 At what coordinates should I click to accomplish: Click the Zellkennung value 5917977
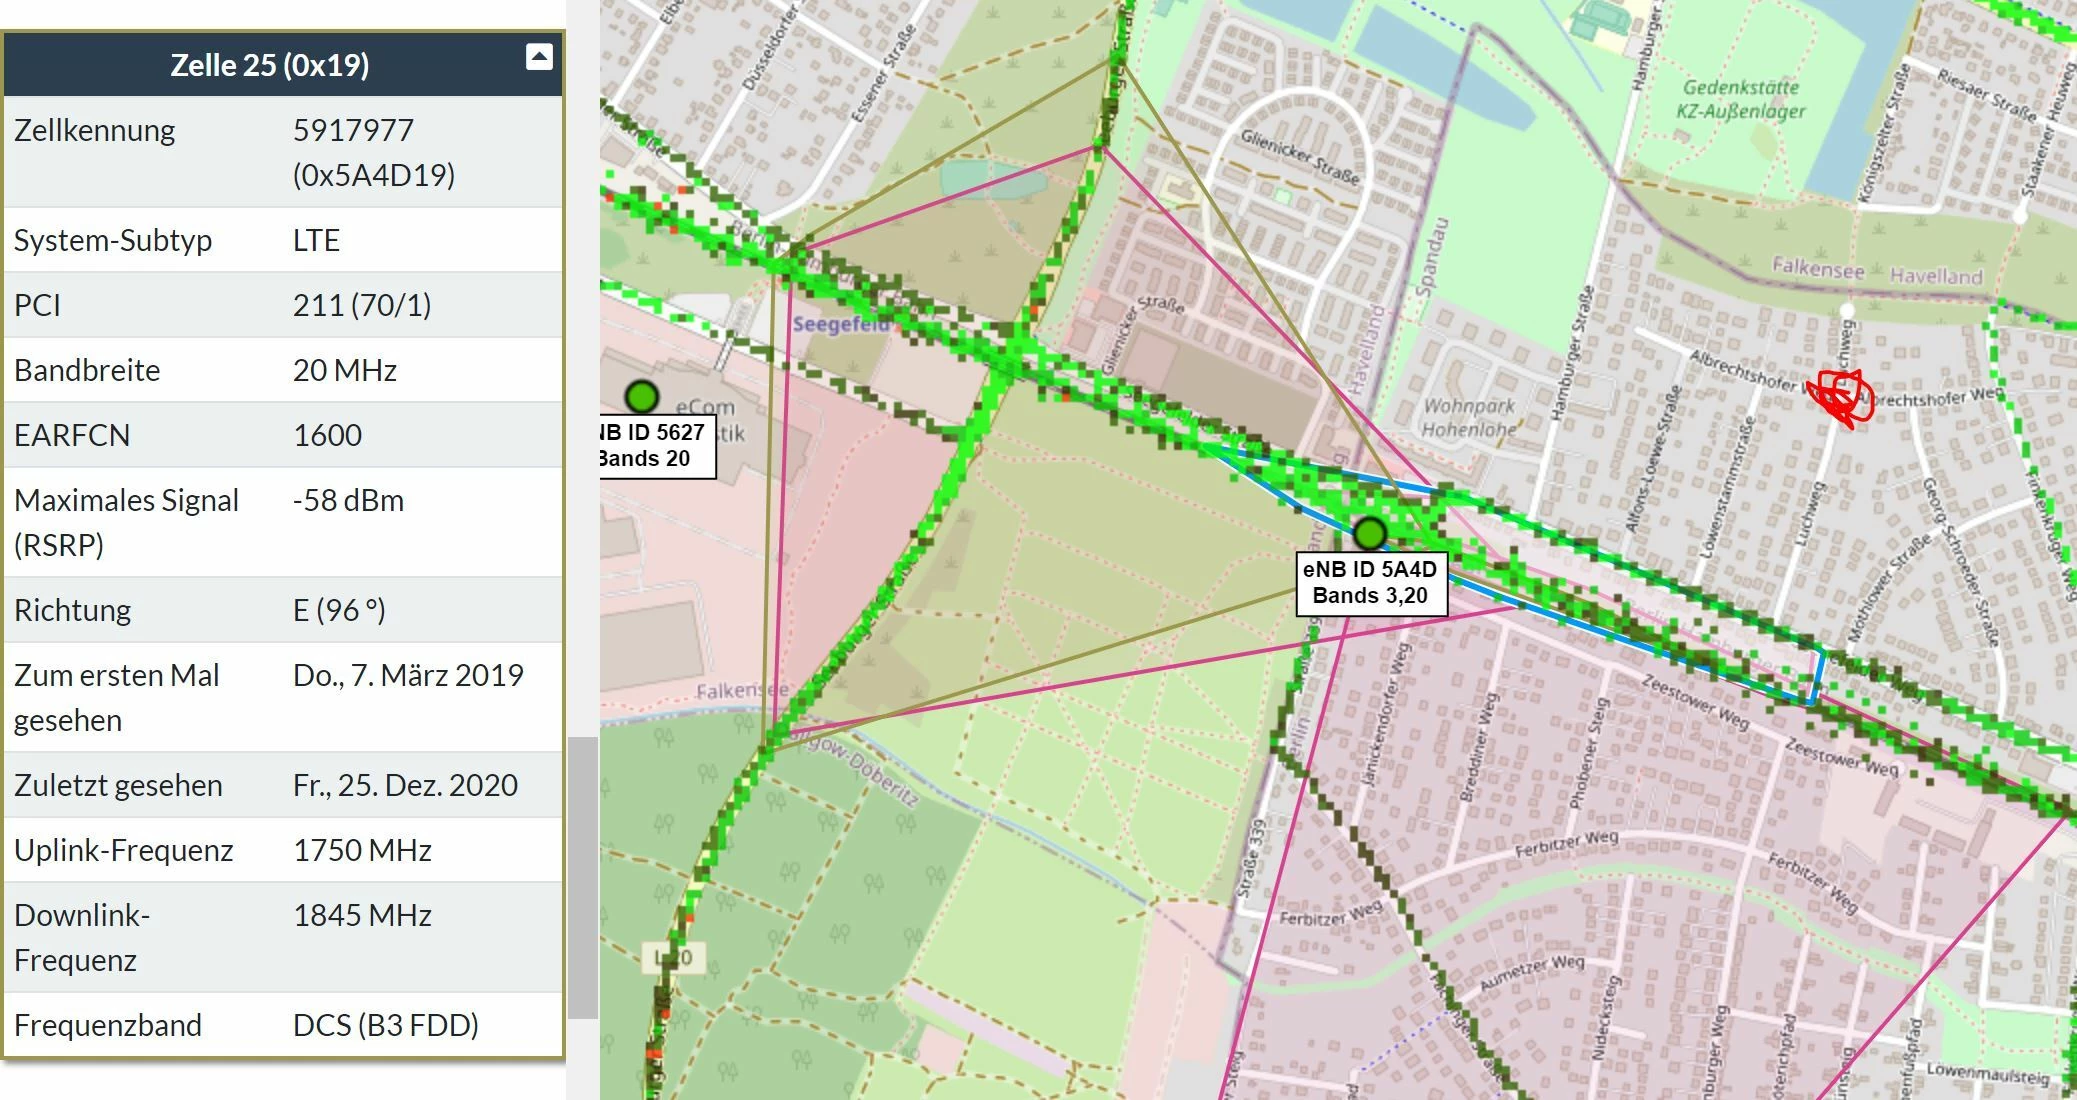353,130
